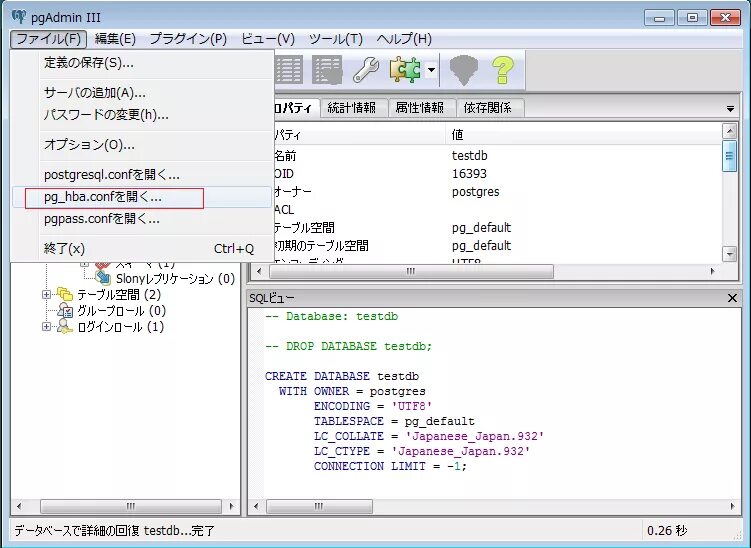Viewport: 751px width, 548px height.
Task: Click the CONNECTION LIMIT = -1 line
Action: 390,466
